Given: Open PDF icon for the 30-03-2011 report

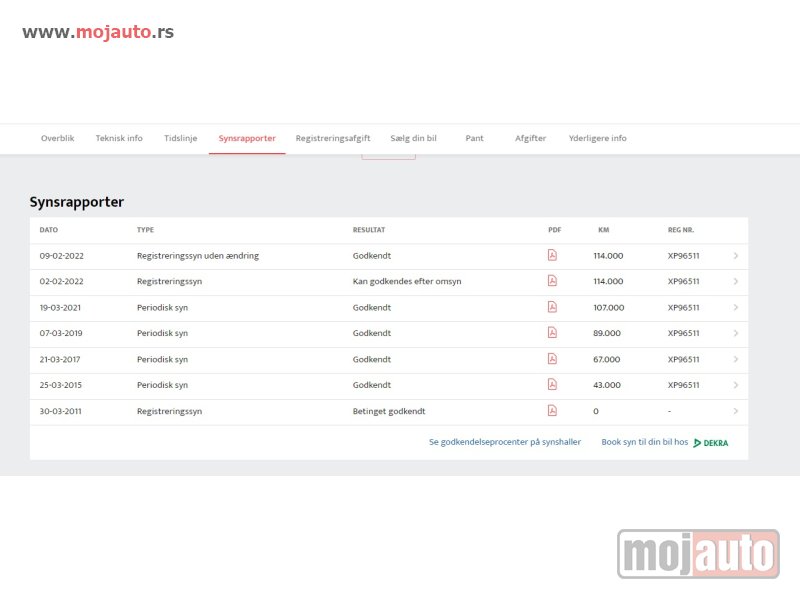Looking at the screenshot, I should pyautogui.click(x=552, y=411).
